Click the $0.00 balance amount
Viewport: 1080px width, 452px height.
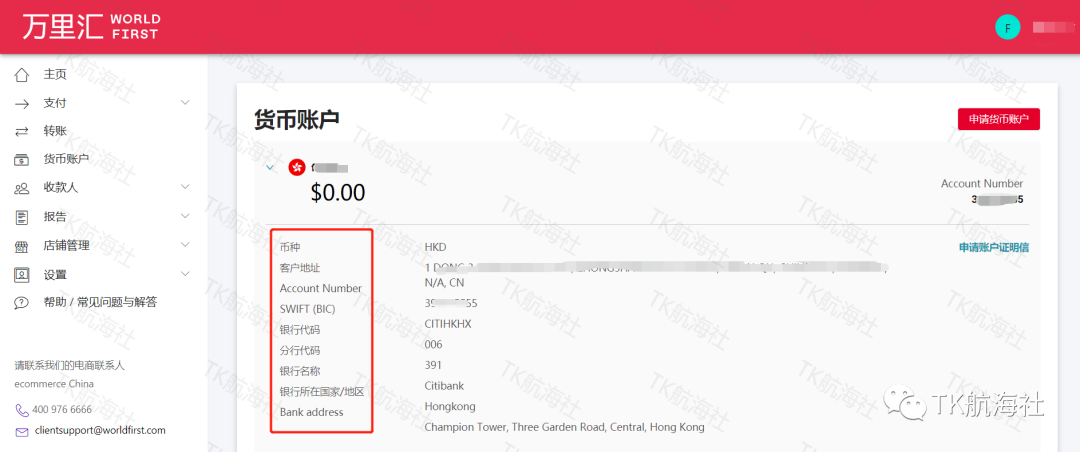[338, 193]
